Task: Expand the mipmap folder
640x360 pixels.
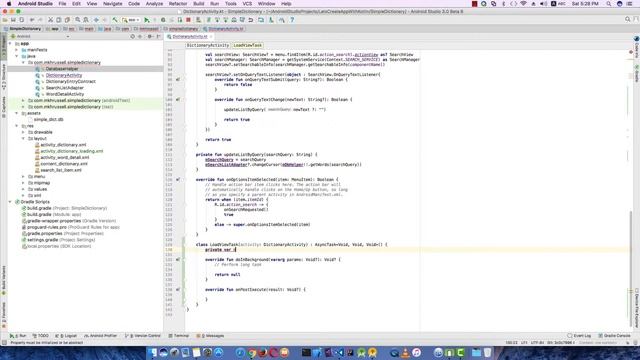Action: [23, 183]
